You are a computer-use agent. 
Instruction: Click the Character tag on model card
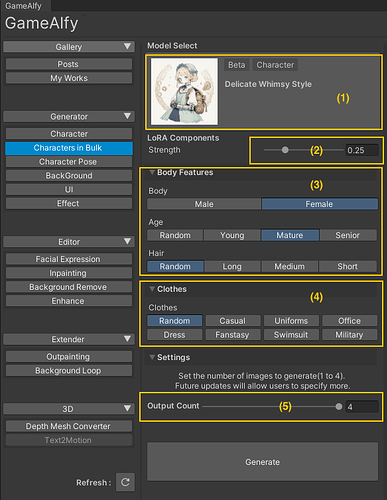click(275, 65)
